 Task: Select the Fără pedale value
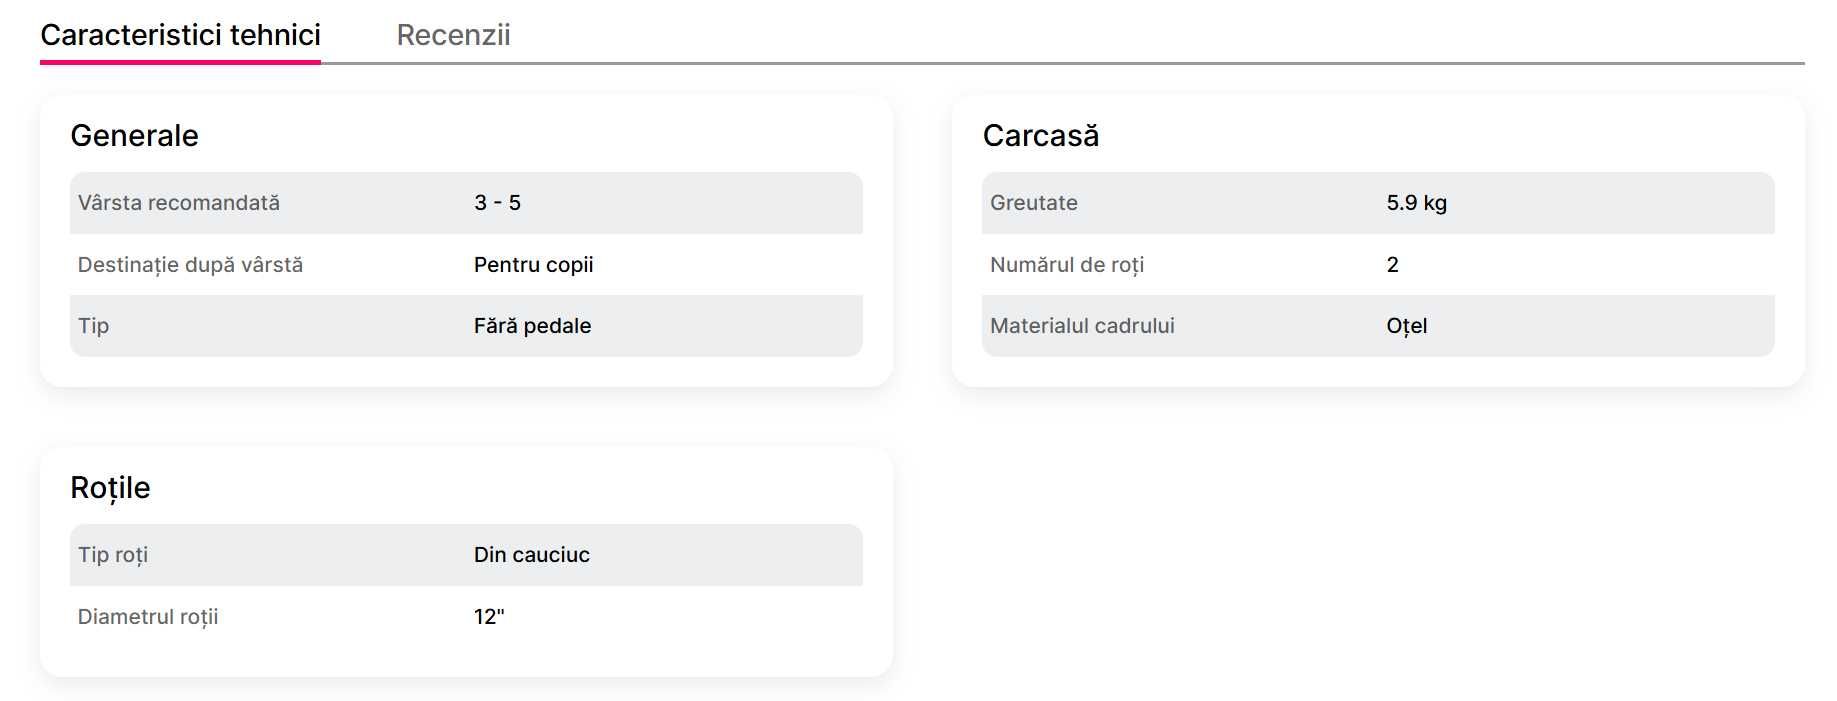(532, 326)
